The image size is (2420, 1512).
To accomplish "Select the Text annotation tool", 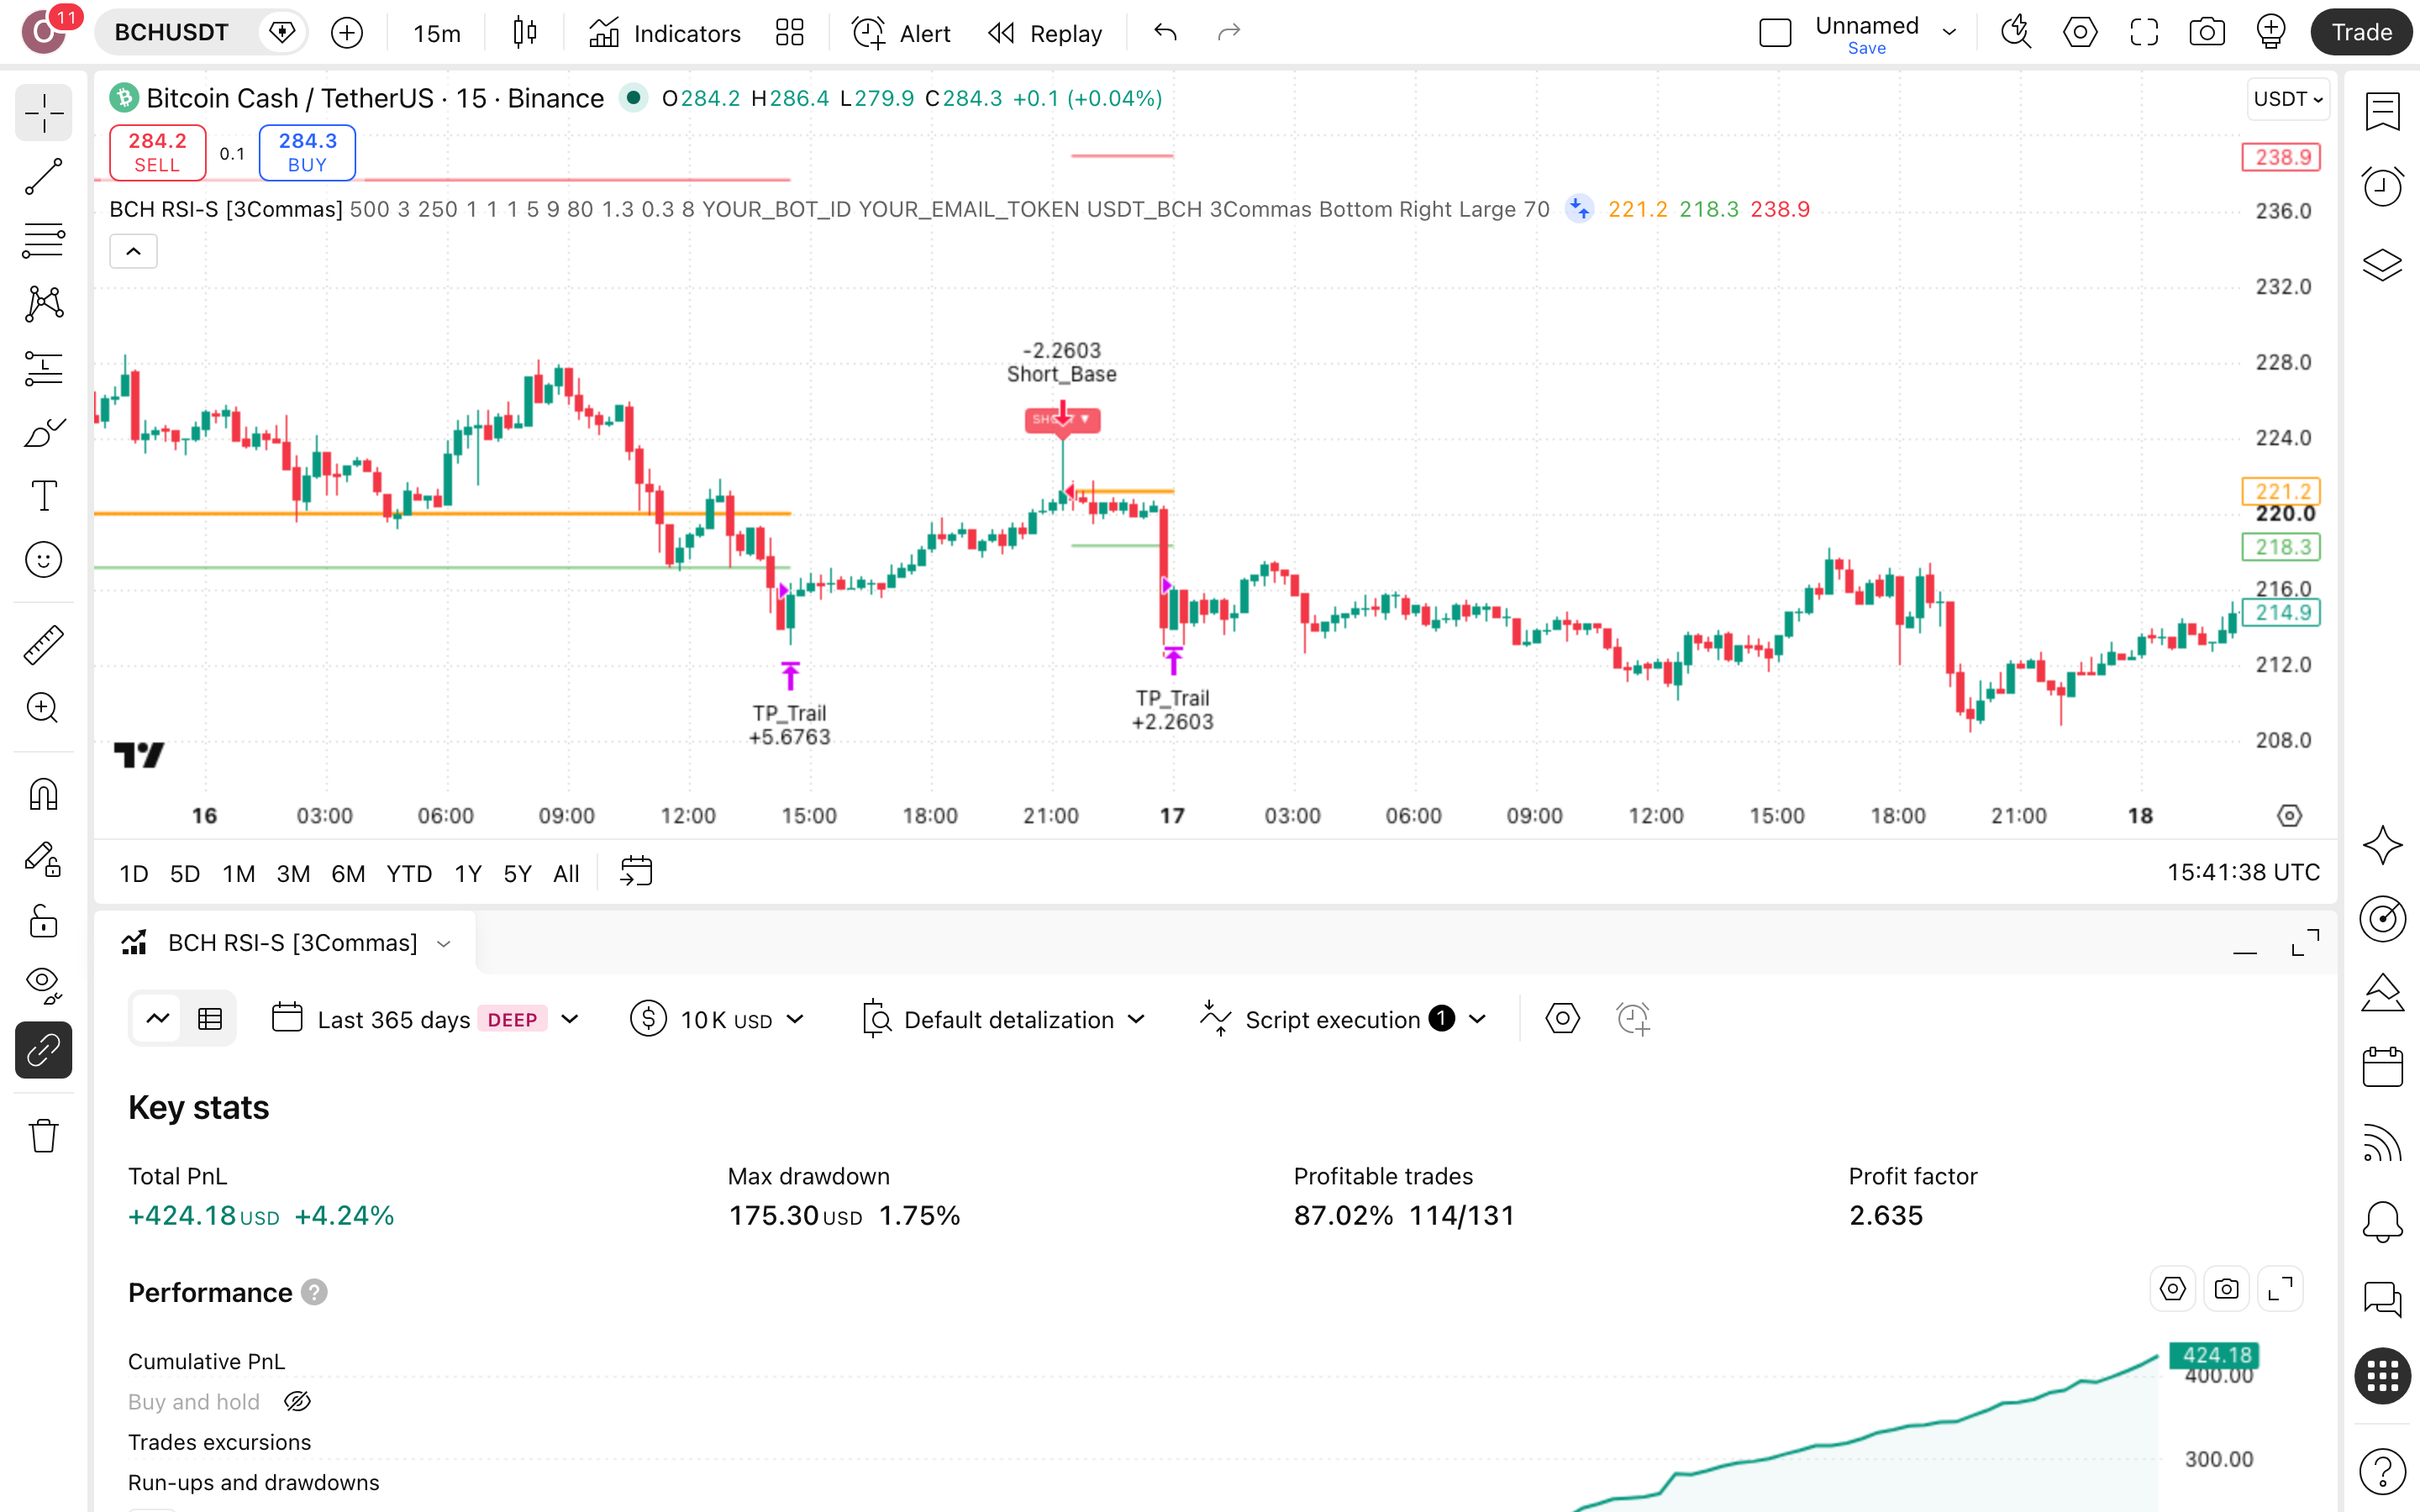I will pos(43,495).
